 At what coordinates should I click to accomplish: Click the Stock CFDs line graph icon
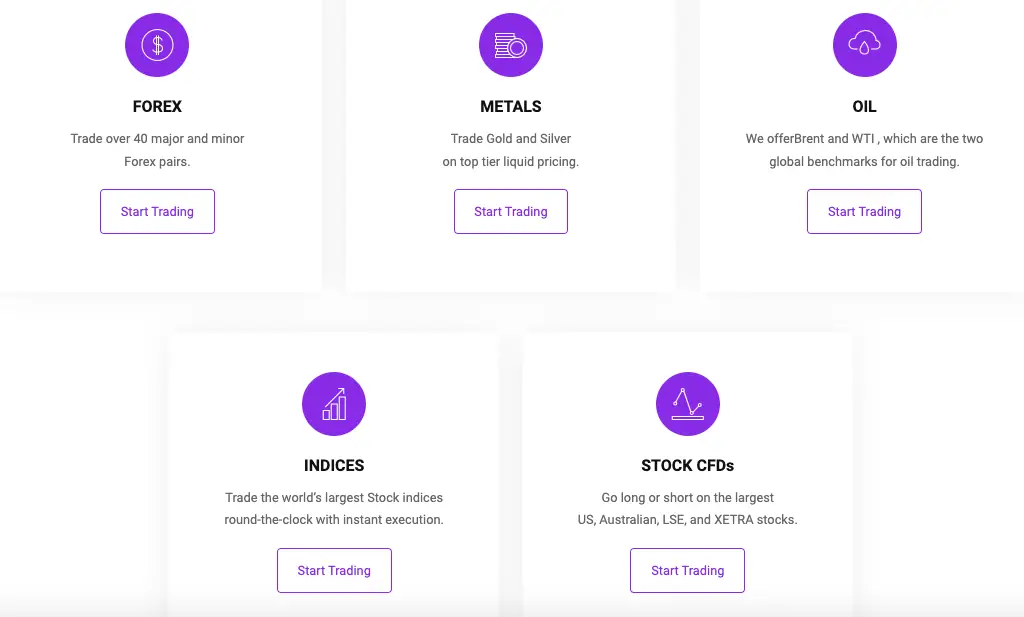pyautogui.click(x=688, y=404)
